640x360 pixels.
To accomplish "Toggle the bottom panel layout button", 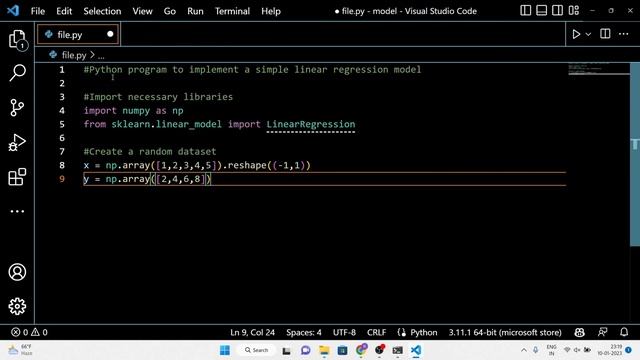I will pos(542,11).
